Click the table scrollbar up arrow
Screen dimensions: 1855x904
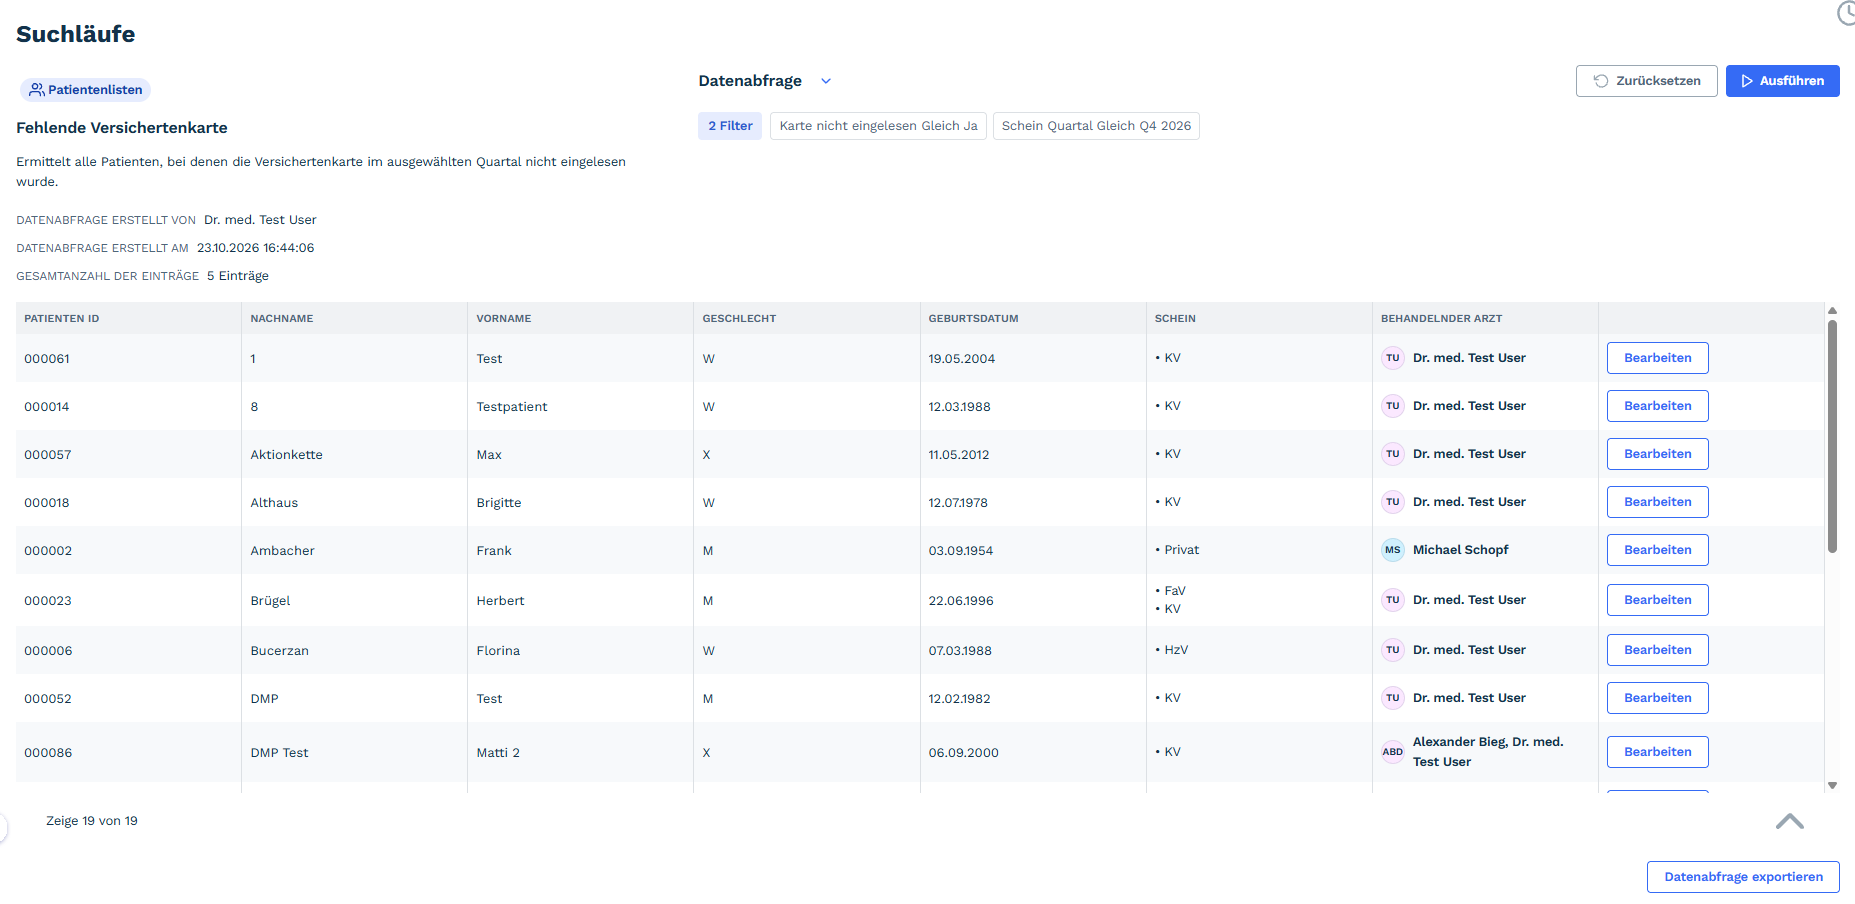1832,310
